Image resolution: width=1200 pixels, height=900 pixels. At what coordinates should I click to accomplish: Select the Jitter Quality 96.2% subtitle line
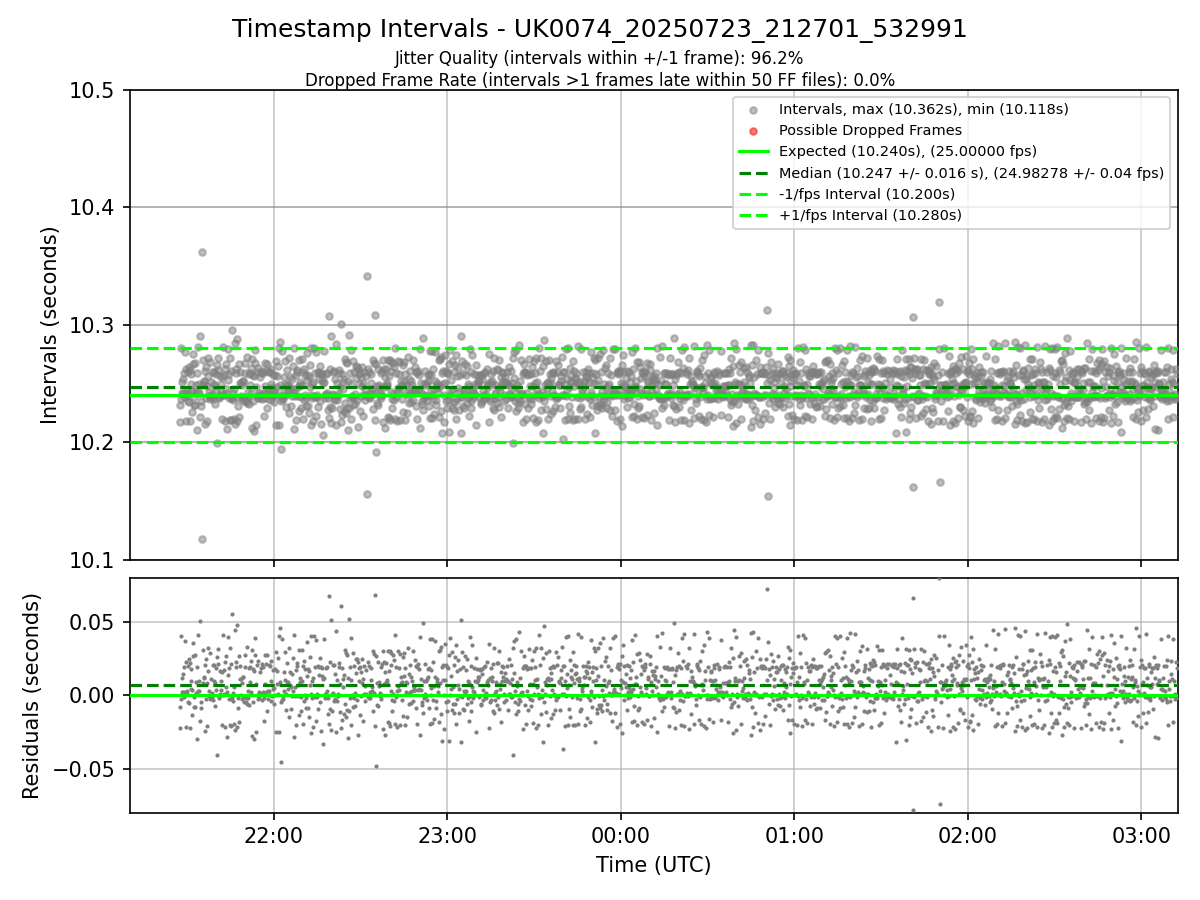click(599, 58)
